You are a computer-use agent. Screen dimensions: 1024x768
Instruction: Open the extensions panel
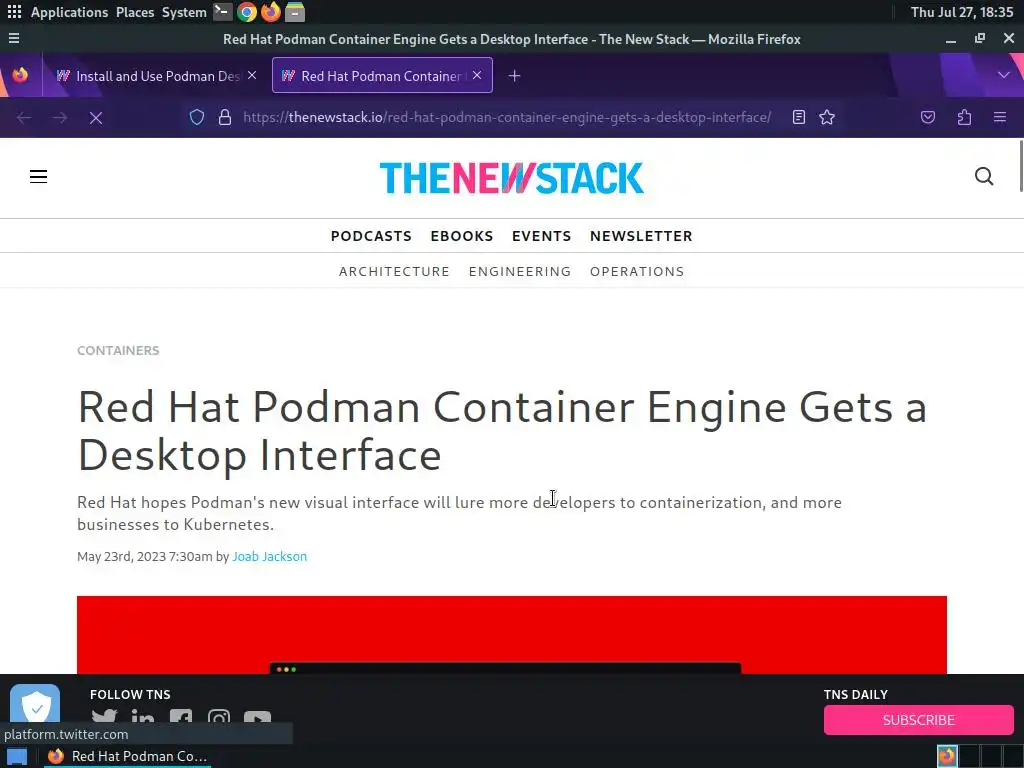point(964,118)
